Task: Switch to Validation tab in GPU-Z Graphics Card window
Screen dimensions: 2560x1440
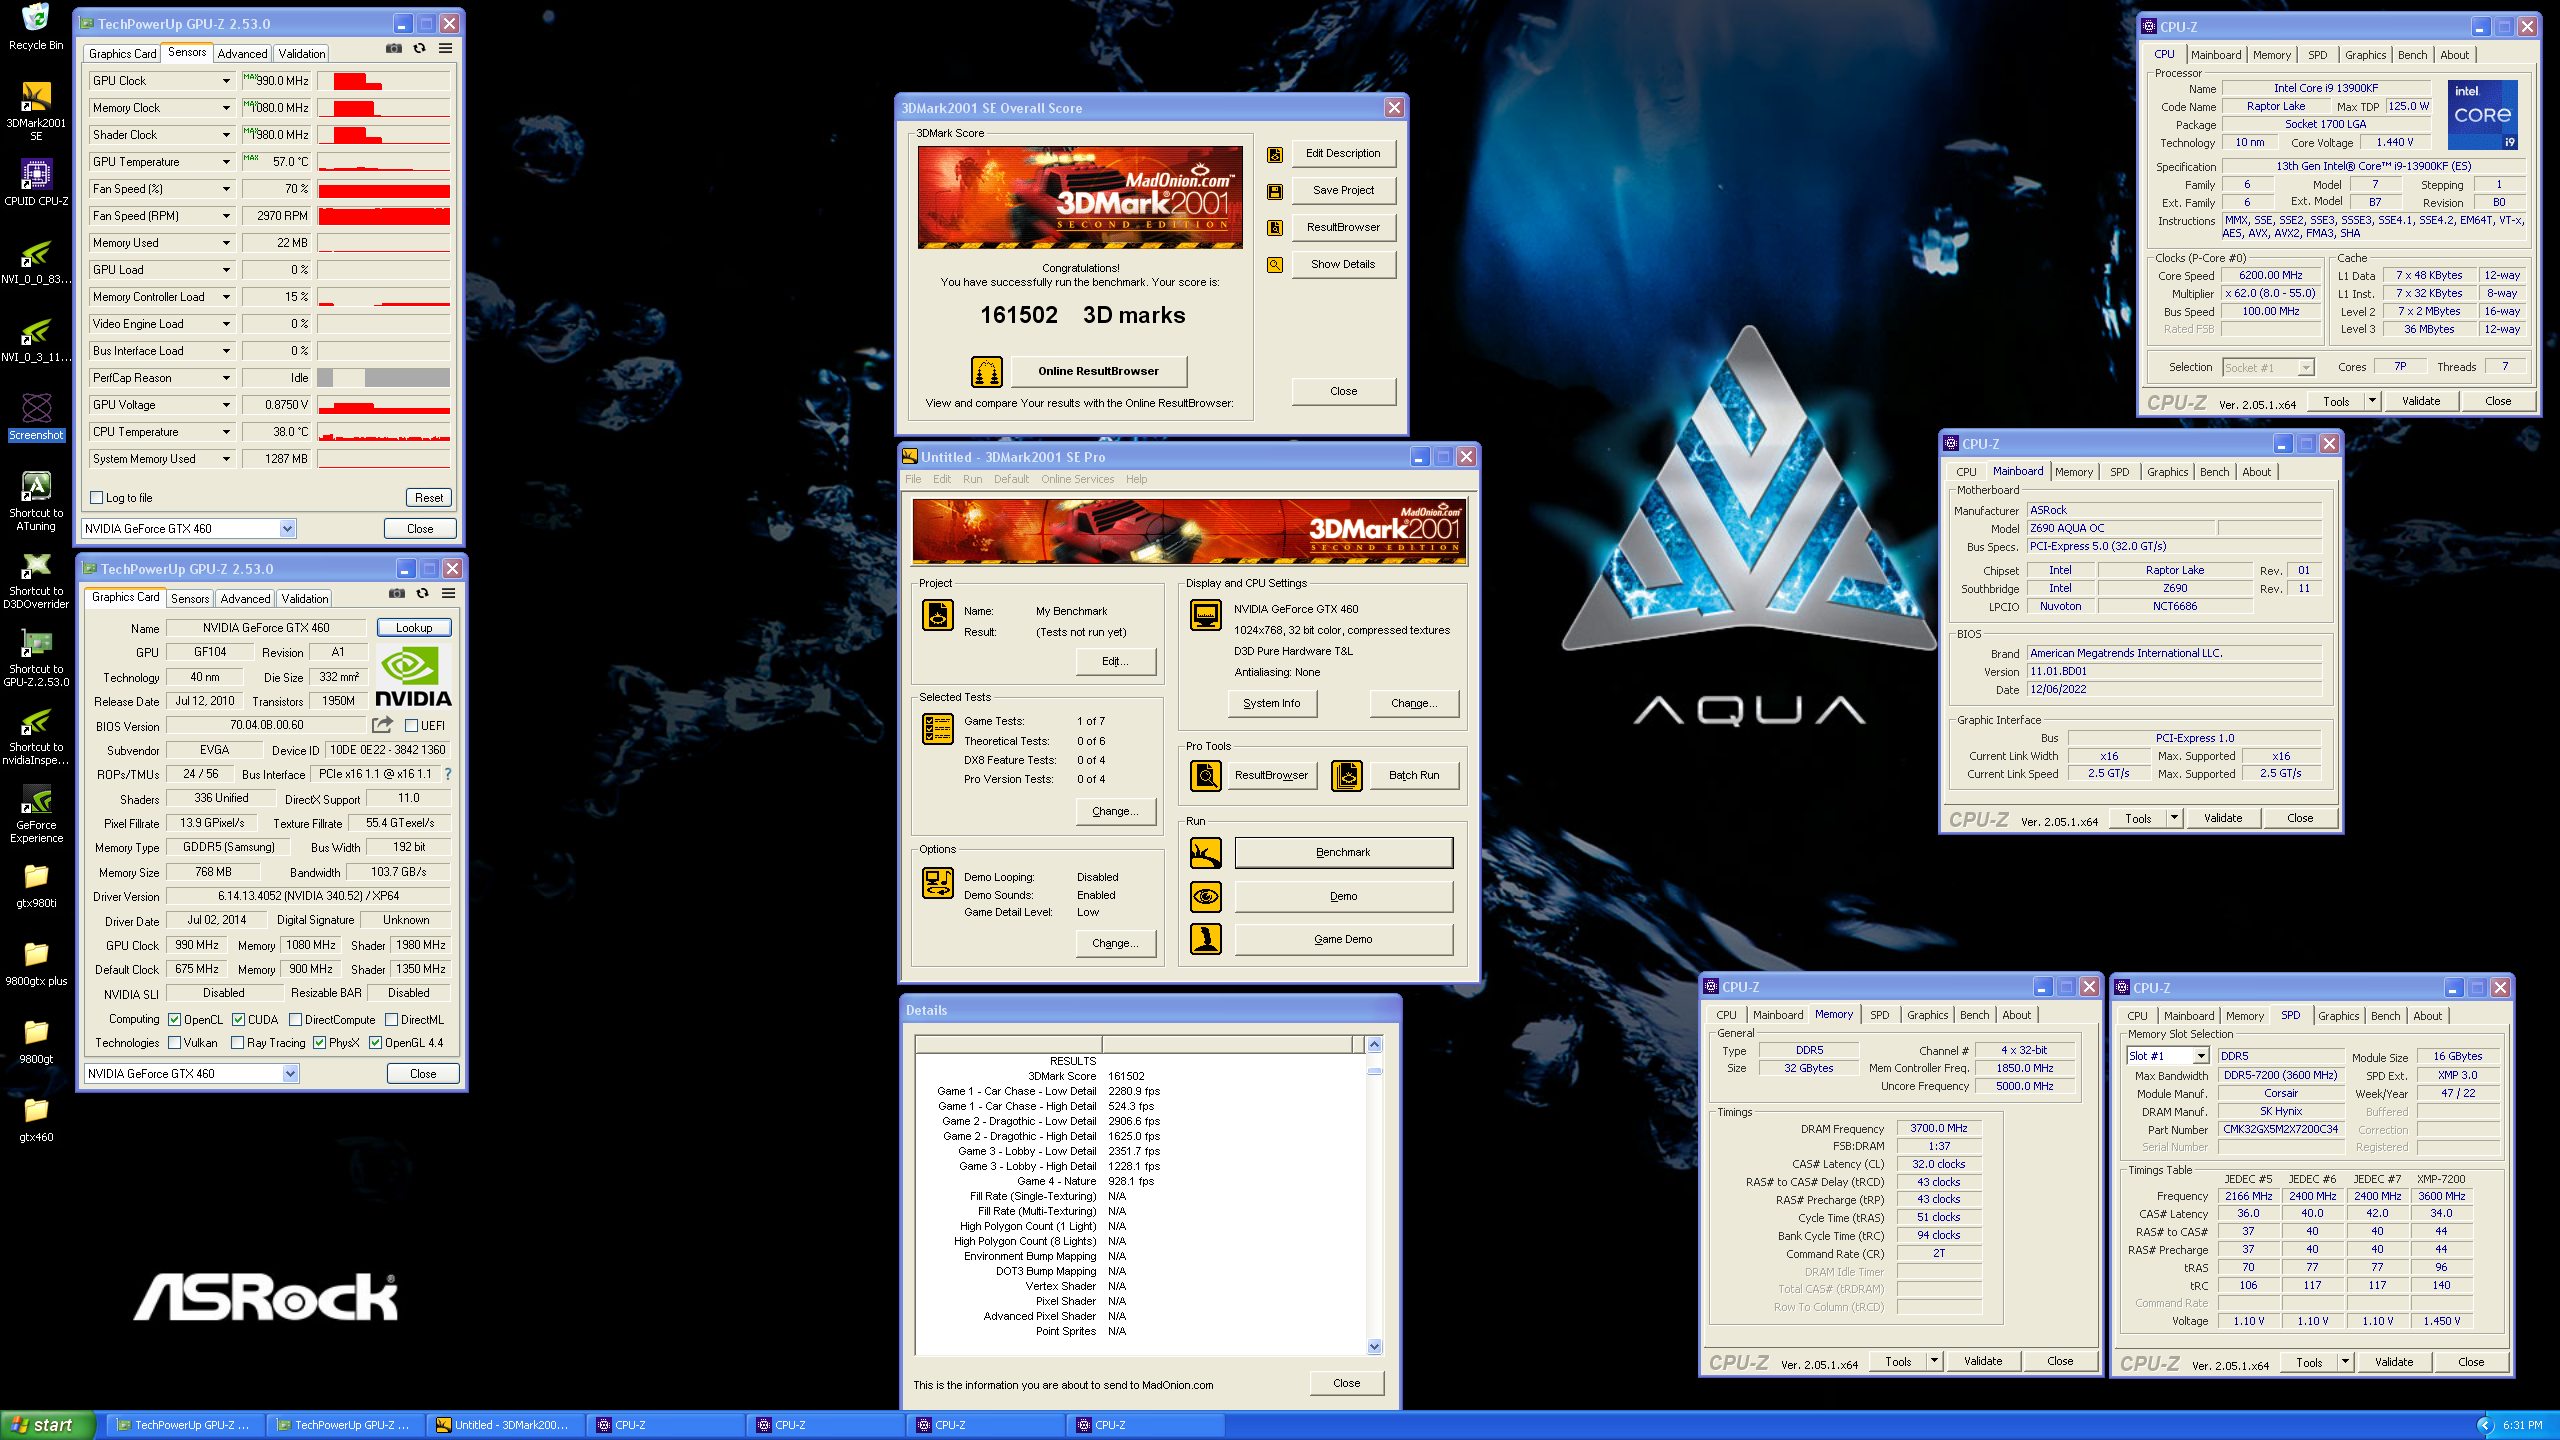Action: (x=305, y=599)
